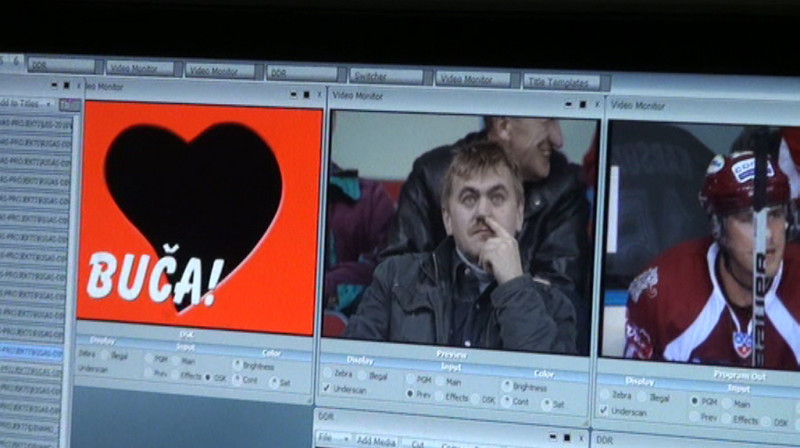Enable Underscan checkbox in the Preview monitor

pos(327,388)
